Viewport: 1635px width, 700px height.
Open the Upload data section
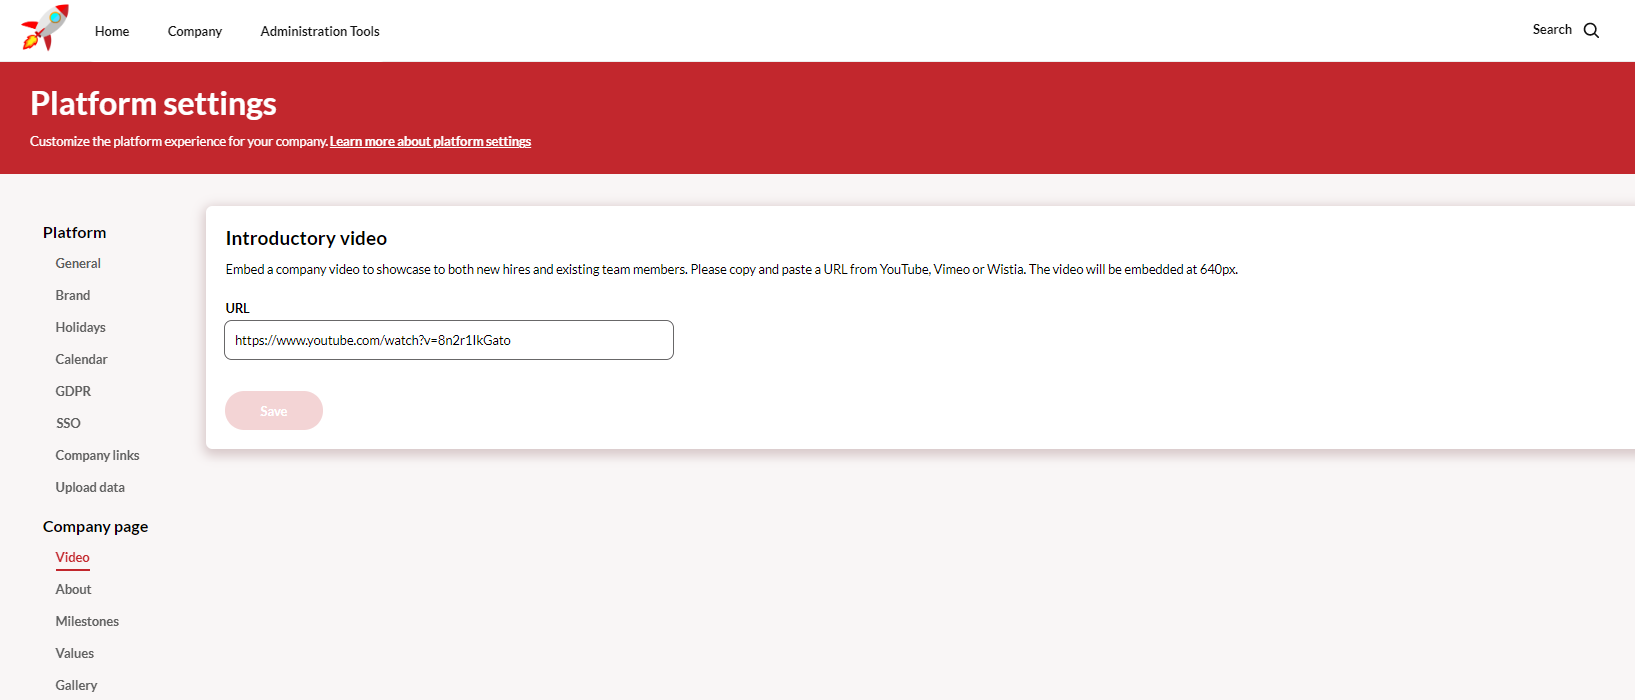(90, 488)
